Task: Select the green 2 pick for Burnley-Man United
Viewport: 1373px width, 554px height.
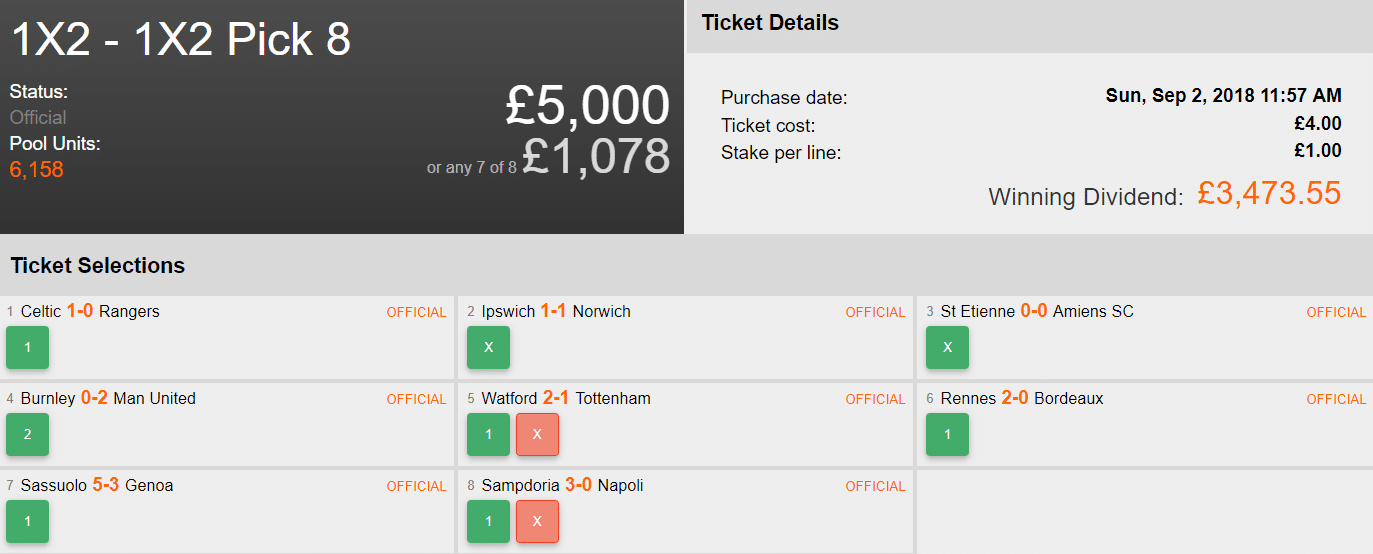Action: click(27, 434)
